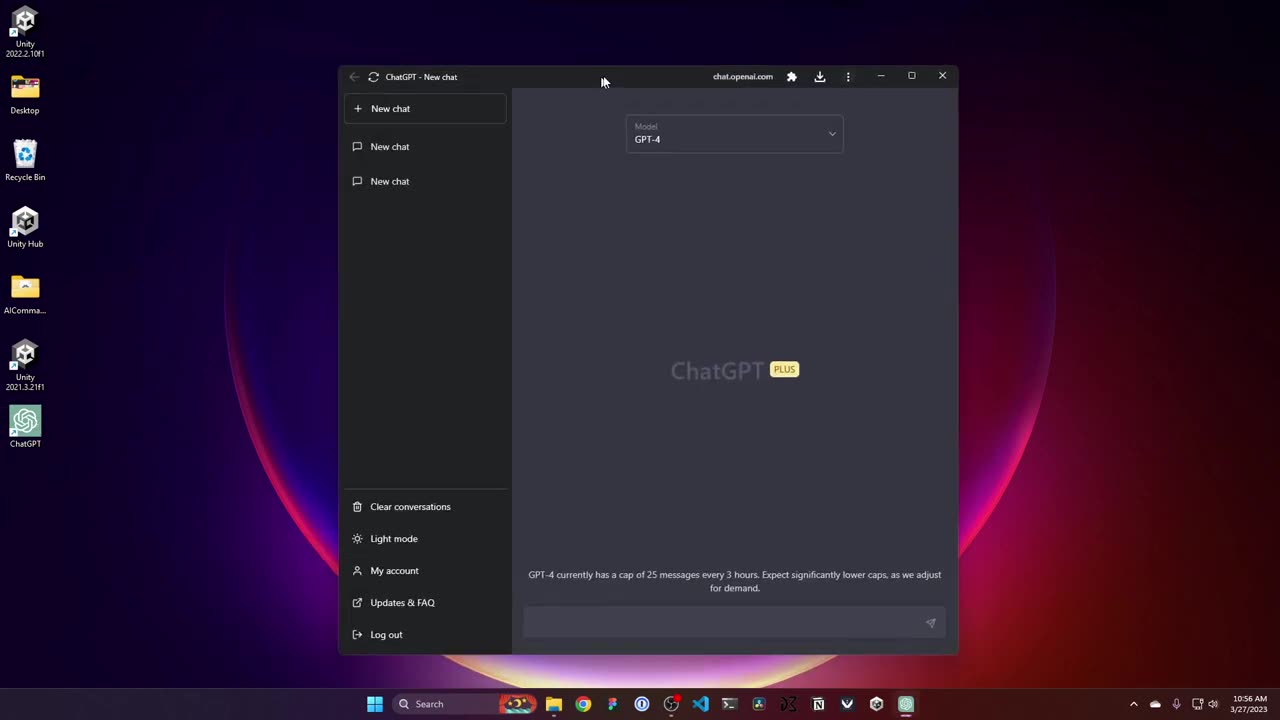Select the ChatGPT desktop shortcut
Image resolution: width=1280 pixels, height=720 pixels.
point(25,427)
